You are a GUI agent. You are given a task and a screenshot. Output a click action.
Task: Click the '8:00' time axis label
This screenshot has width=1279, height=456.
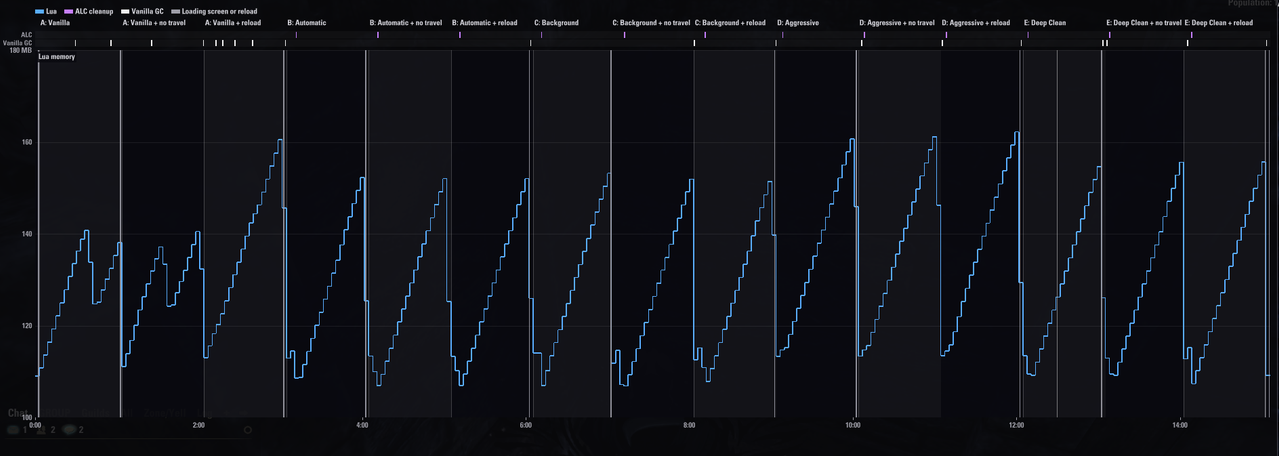point(689,425)
